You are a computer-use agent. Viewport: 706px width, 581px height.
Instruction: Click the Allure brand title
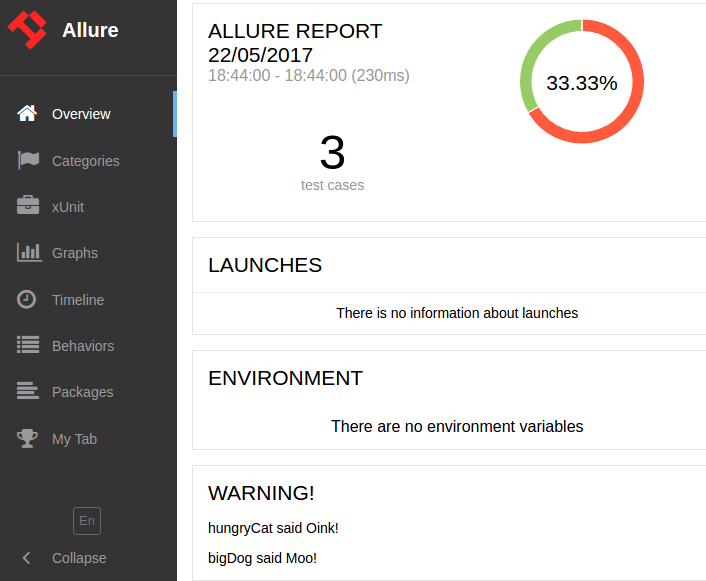91,30
